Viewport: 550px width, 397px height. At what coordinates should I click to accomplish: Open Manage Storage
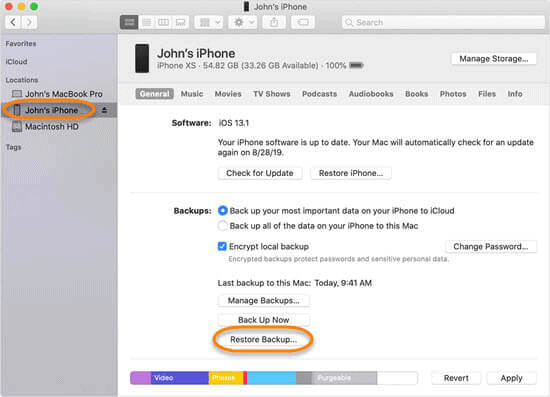coord(494,59)
